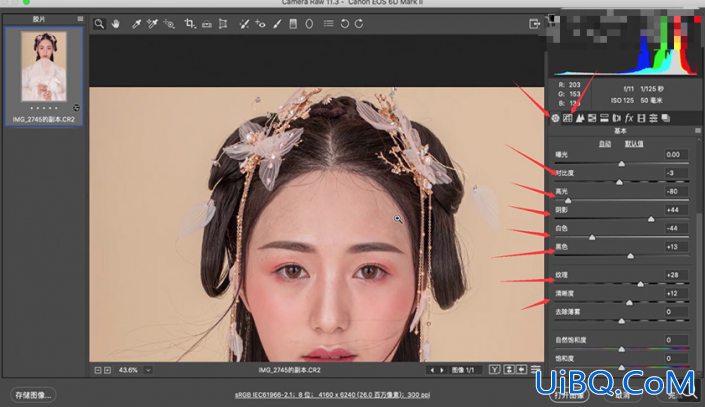Click the Highlights value field -80
Image resolution: width=705 pixels, height=407 pixels.
click(676, 192)
